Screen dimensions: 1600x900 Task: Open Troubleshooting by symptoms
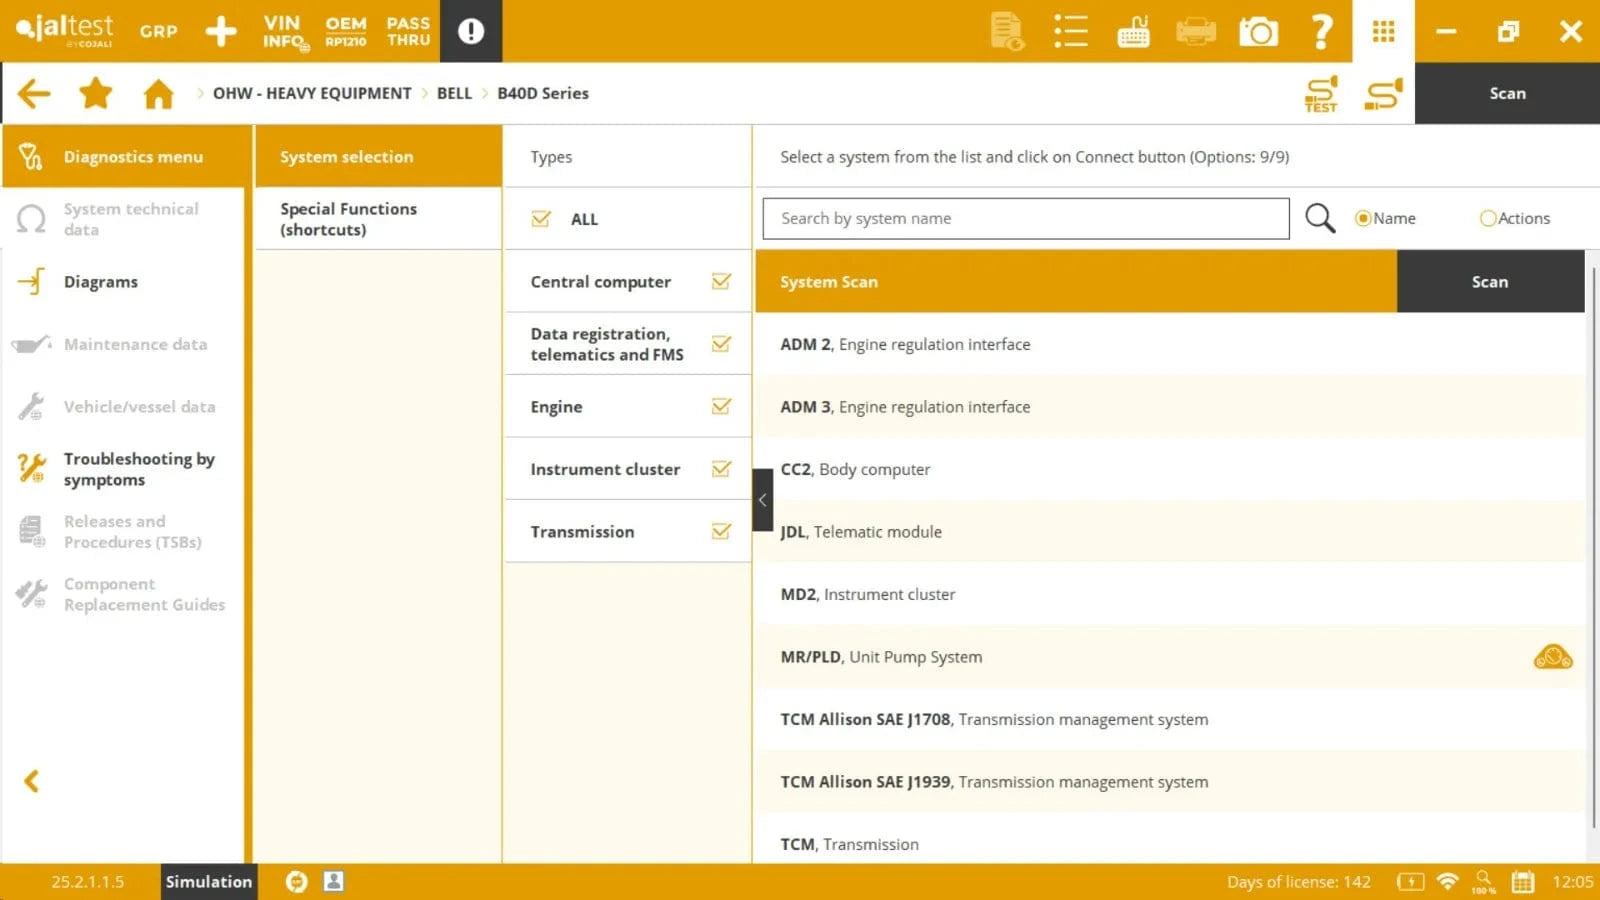123,469
